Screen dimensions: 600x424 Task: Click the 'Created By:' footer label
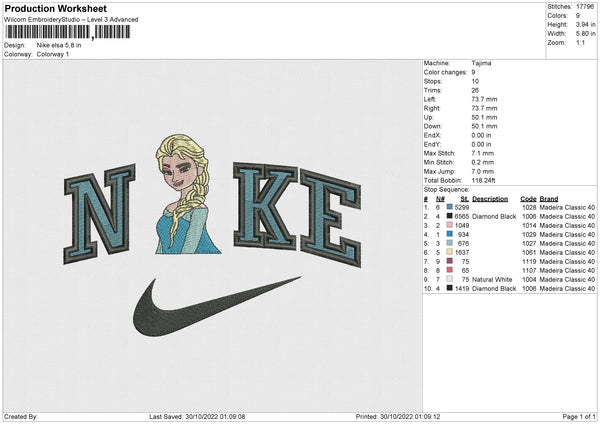(x=21, y=416)
